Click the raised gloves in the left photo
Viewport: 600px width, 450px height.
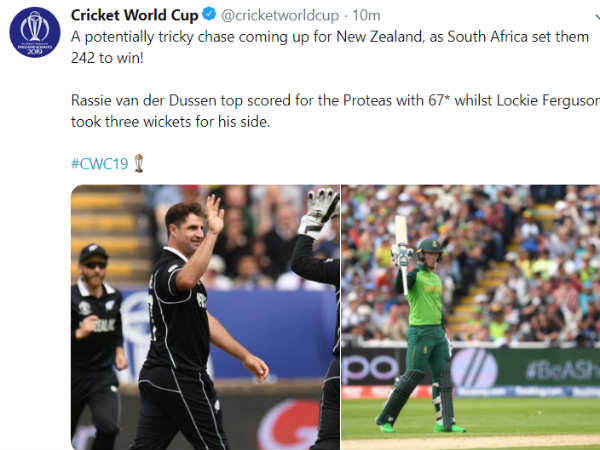(320, 212)
